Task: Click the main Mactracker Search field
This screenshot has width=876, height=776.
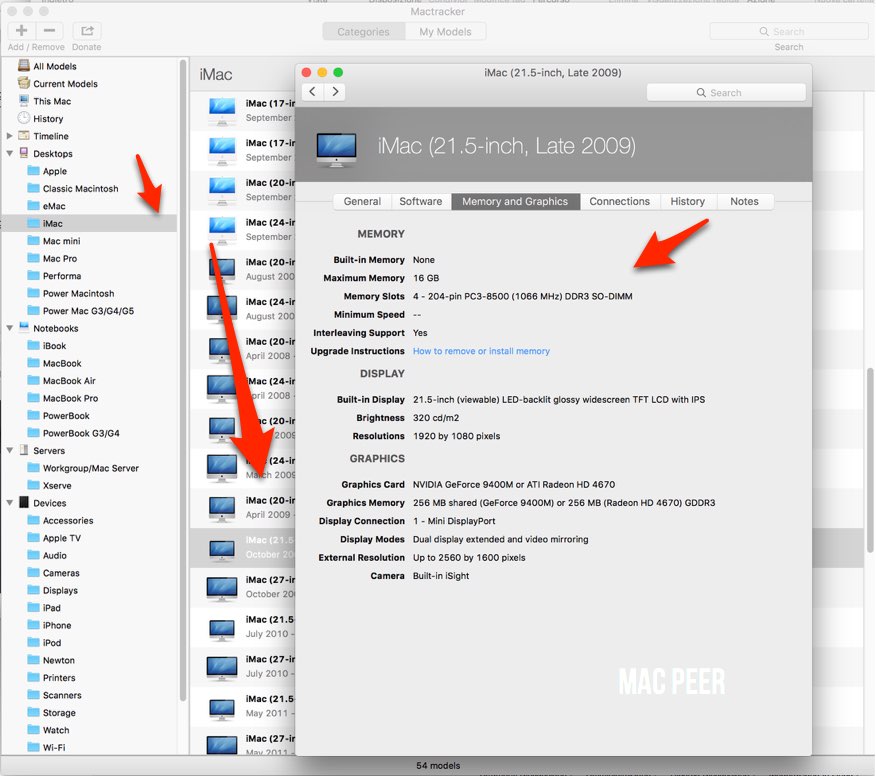Action: (x=788, y=31)
